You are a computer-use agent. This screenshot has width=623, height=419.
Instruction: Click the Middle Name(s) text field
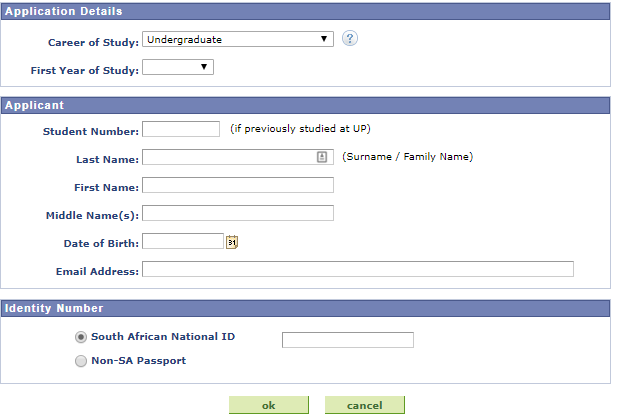pyautogui.click(x=238, y=213)
